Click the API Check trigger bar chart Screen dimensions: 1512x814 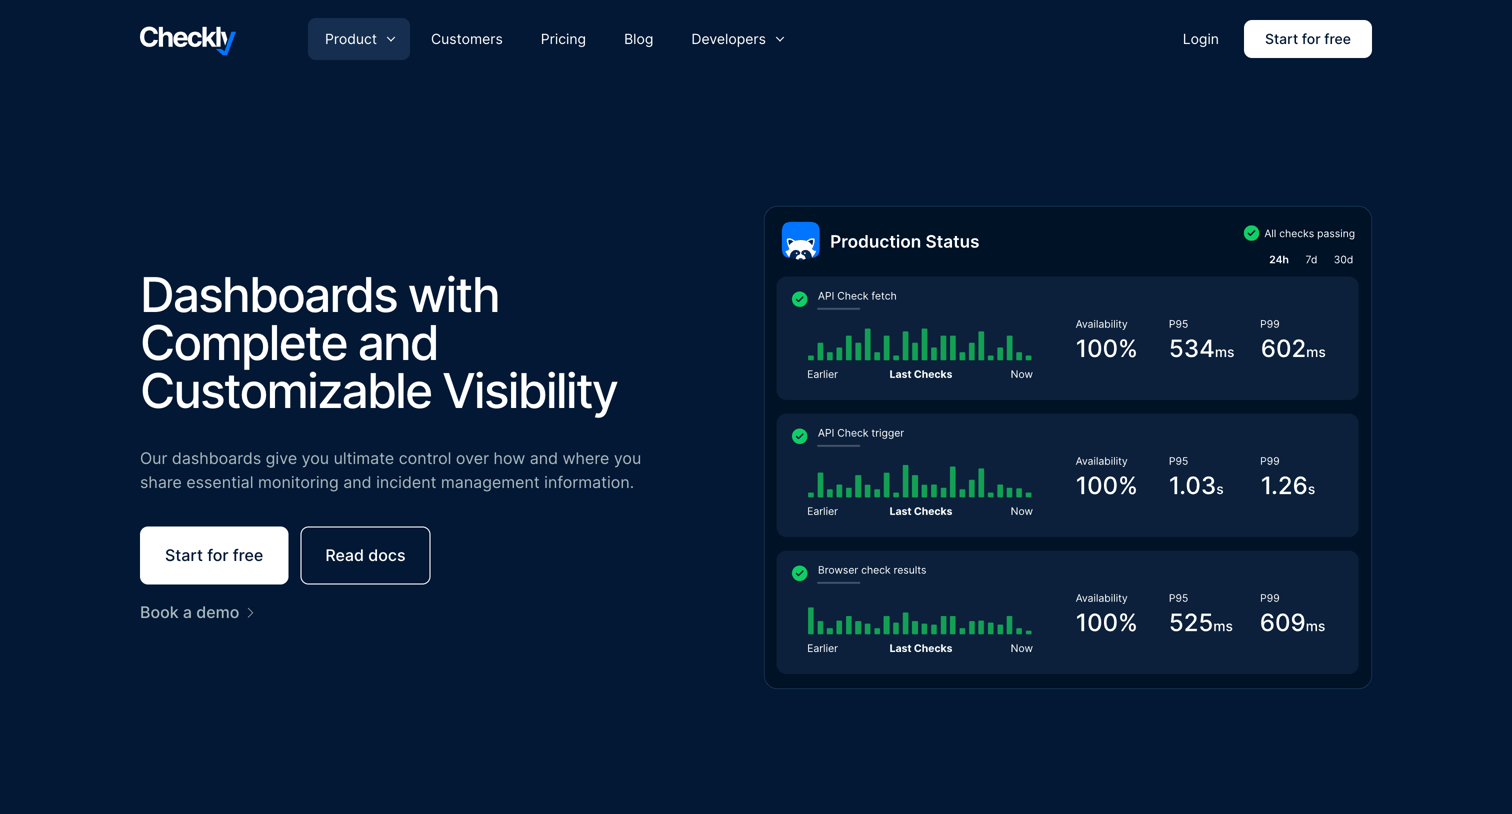point(920,481)
